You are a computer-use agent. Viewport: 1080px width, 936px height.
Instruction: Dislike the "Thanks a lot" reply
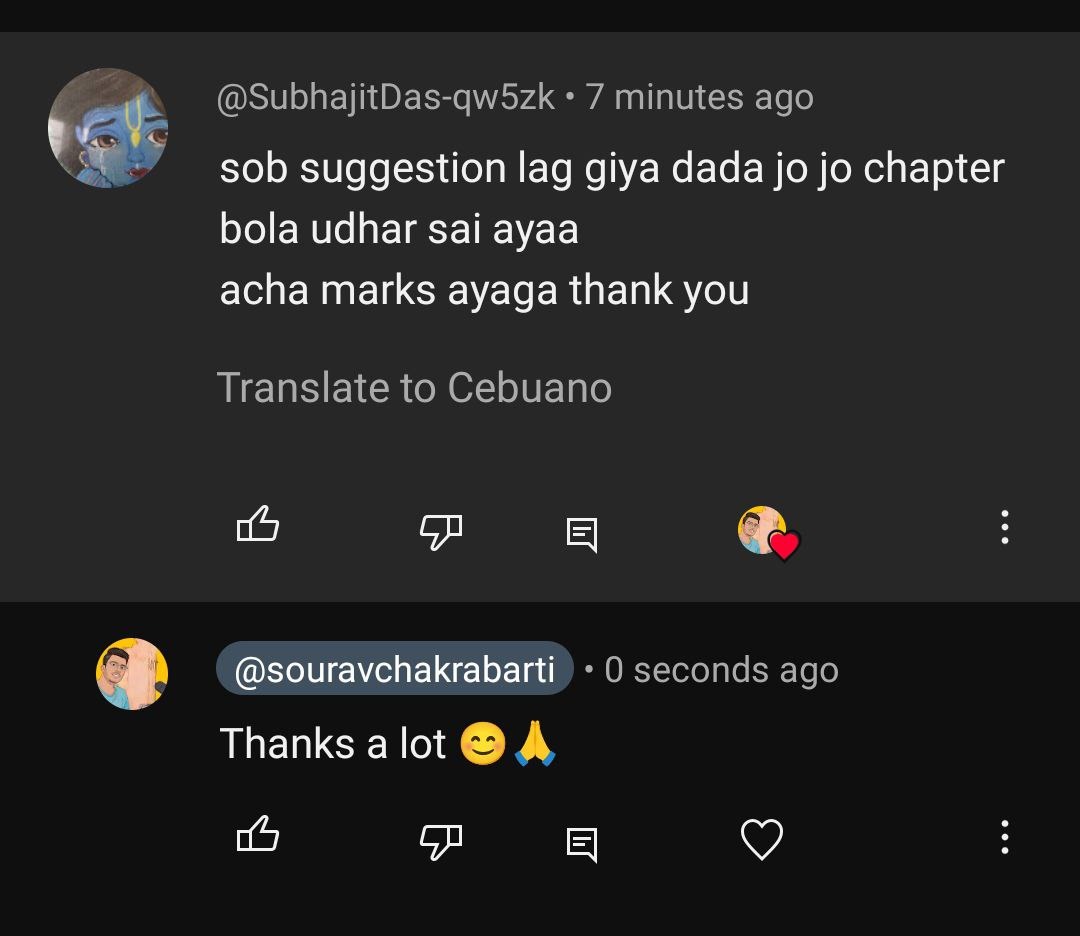[x=440, y=841]
